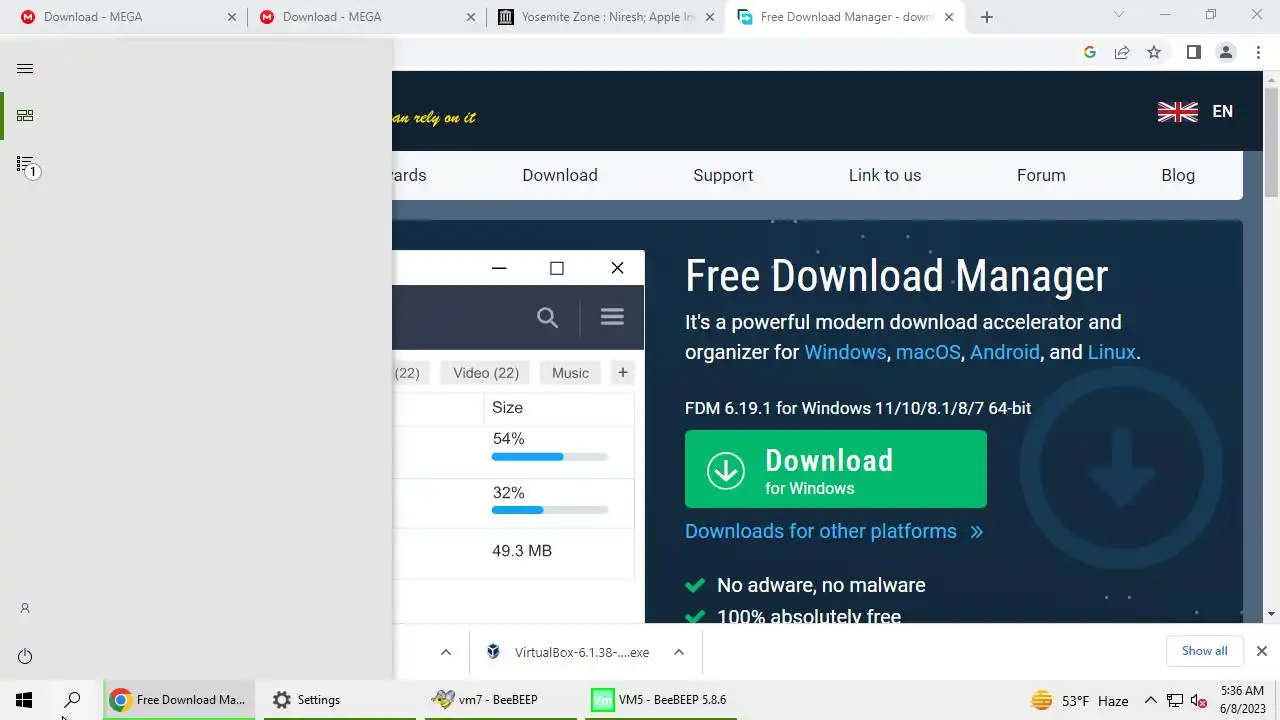This screenshot has width=1280, height=720.
Task: Click the macOS platform link
Action: point(928,352)
